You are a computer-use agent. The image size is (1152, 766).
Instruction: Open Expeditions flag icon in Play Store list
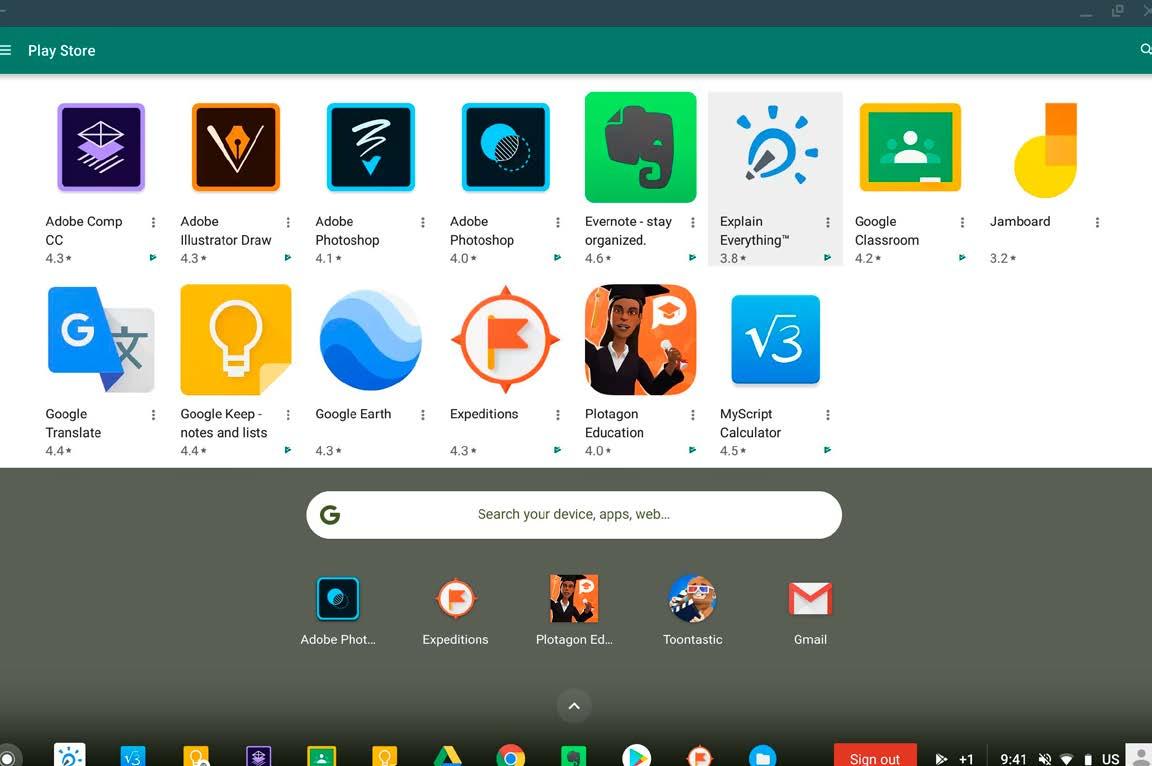505,339
